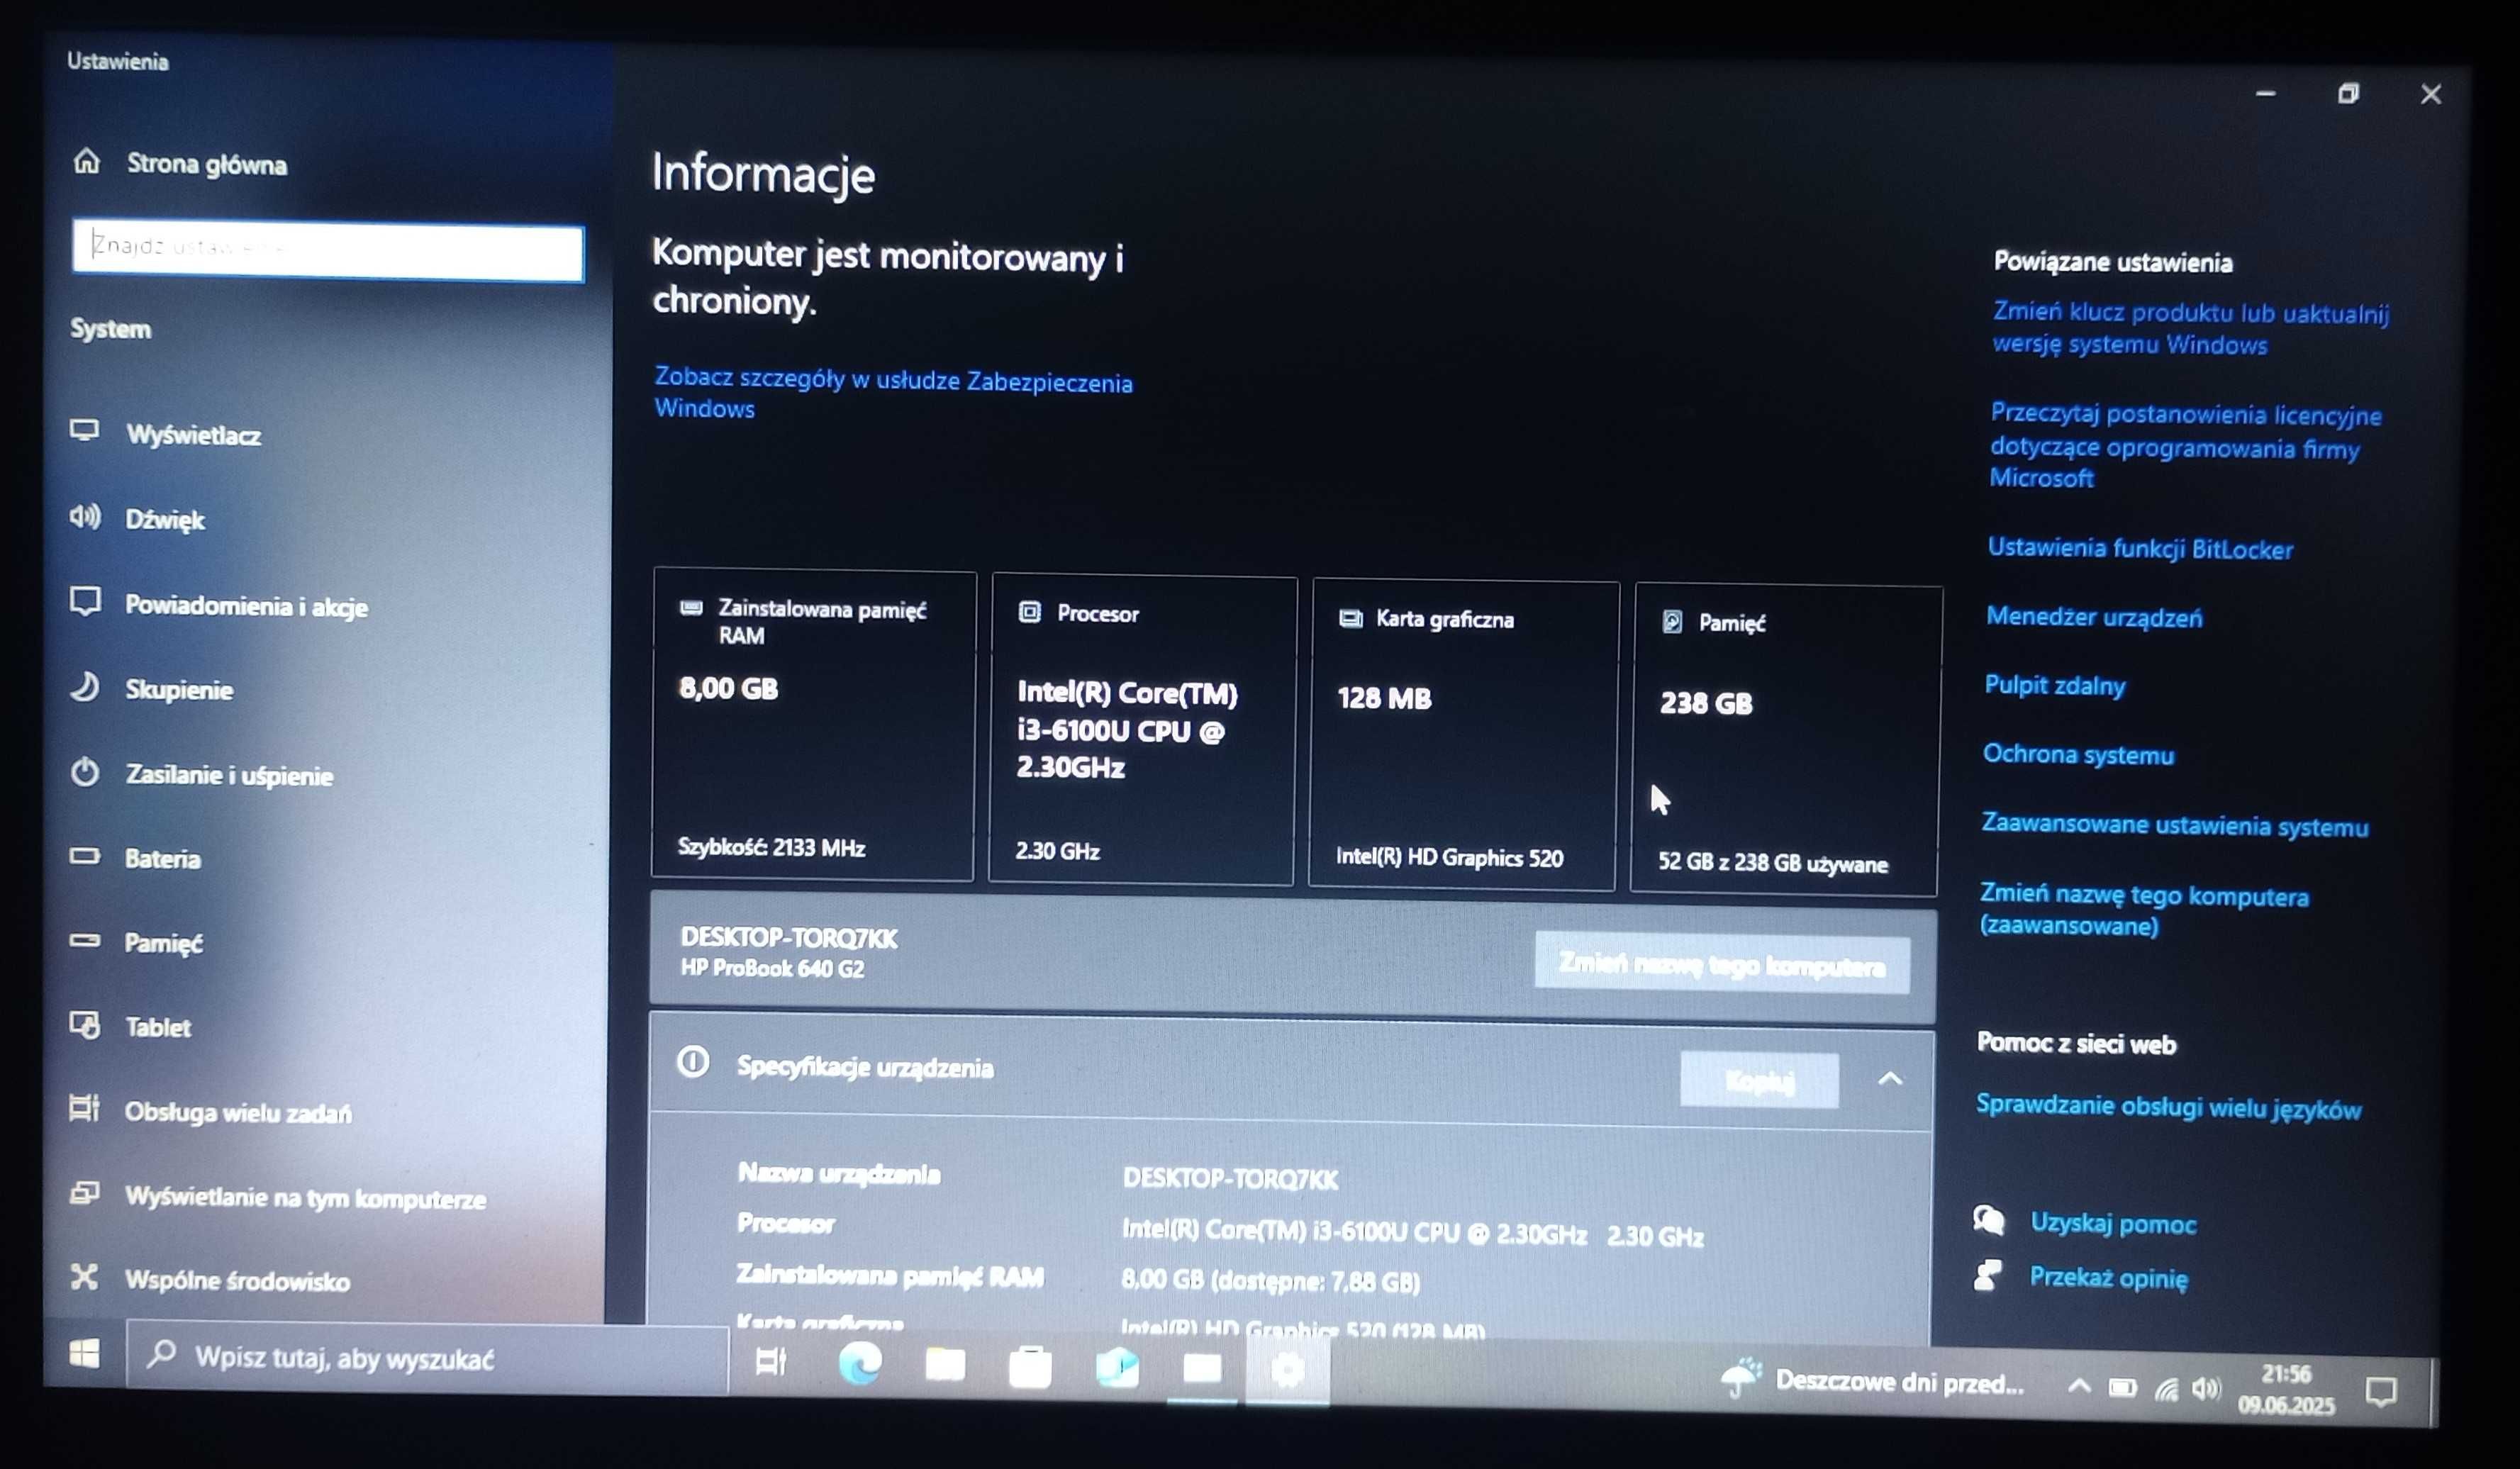The height and width of the screenshot is (1469, 2520).
Task: Click Szybkość: 2133 MHz text
Action: [771, 848]
